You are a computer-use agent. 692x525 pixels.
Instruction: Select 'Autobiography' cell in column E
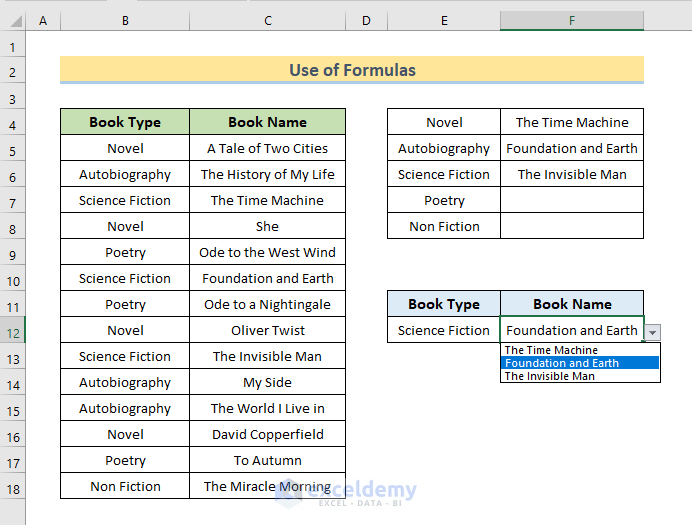click(444, 148)
